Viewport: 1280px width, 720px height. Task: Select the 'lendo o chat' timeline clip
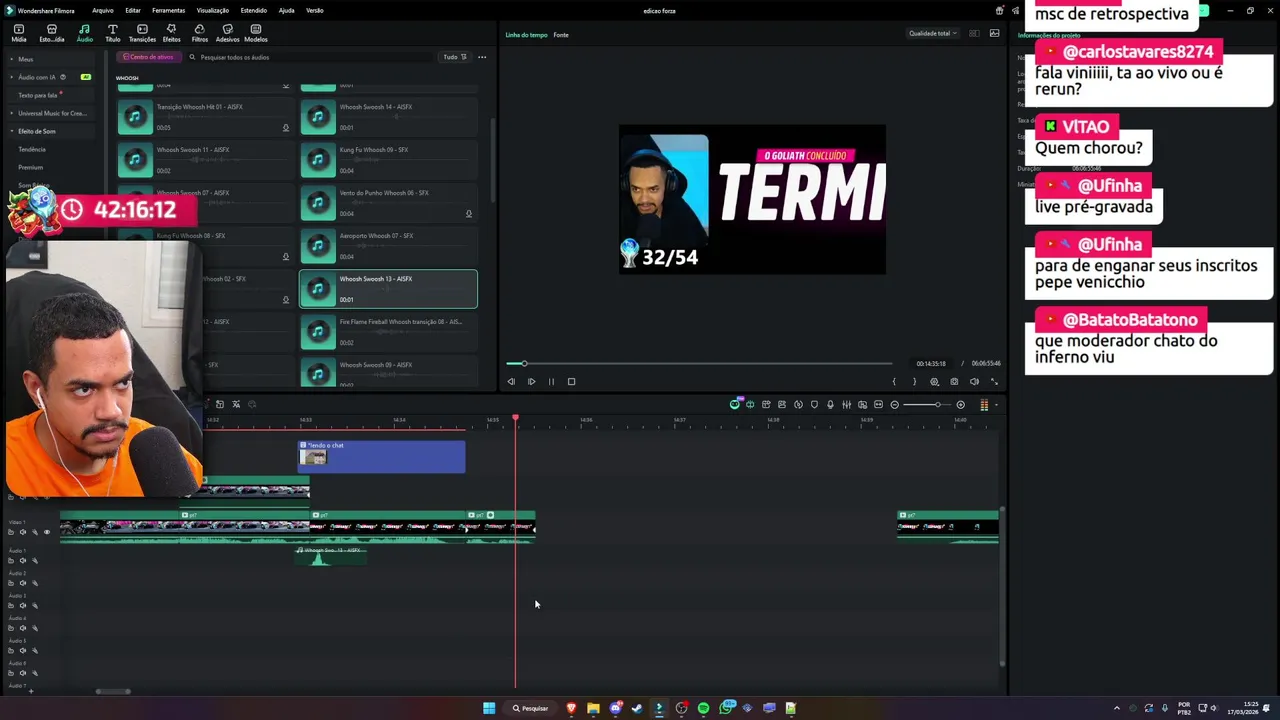(382, 456)
